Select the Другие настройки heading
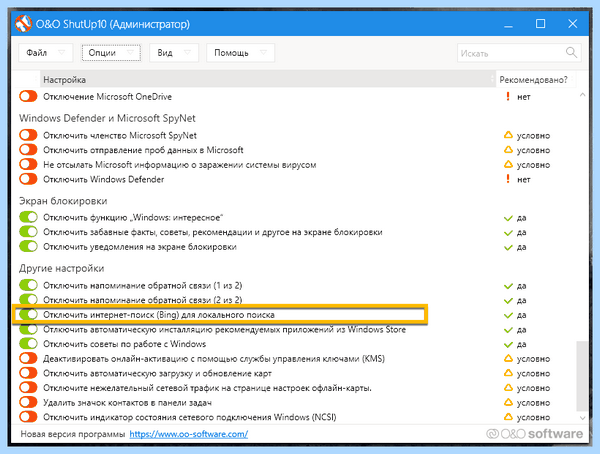Screen dimensions: 600x454 (x=62, y=268)
